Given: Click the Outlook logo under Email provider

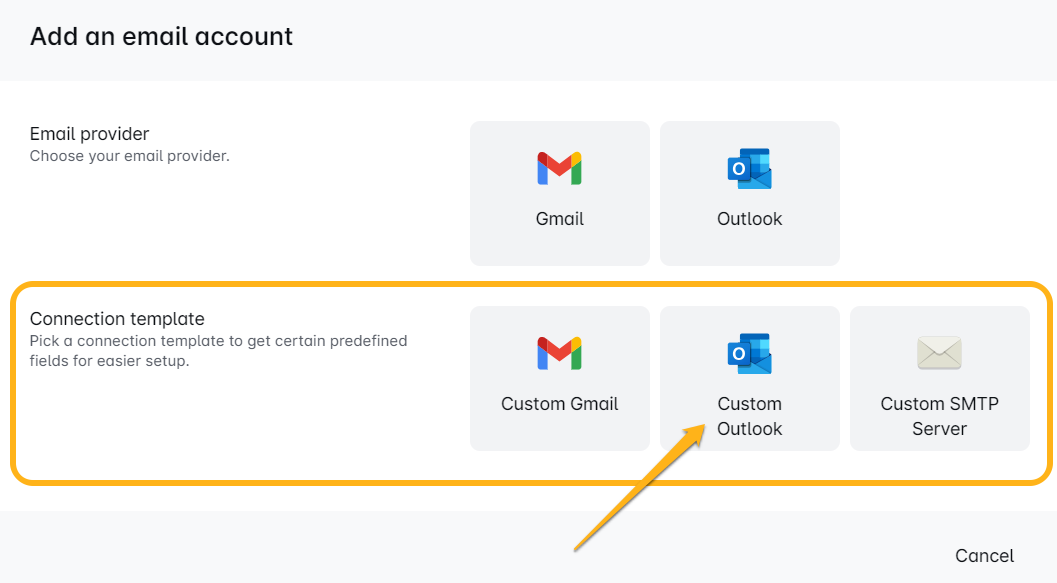Looking at the screenshot, I should click(749, 169).
